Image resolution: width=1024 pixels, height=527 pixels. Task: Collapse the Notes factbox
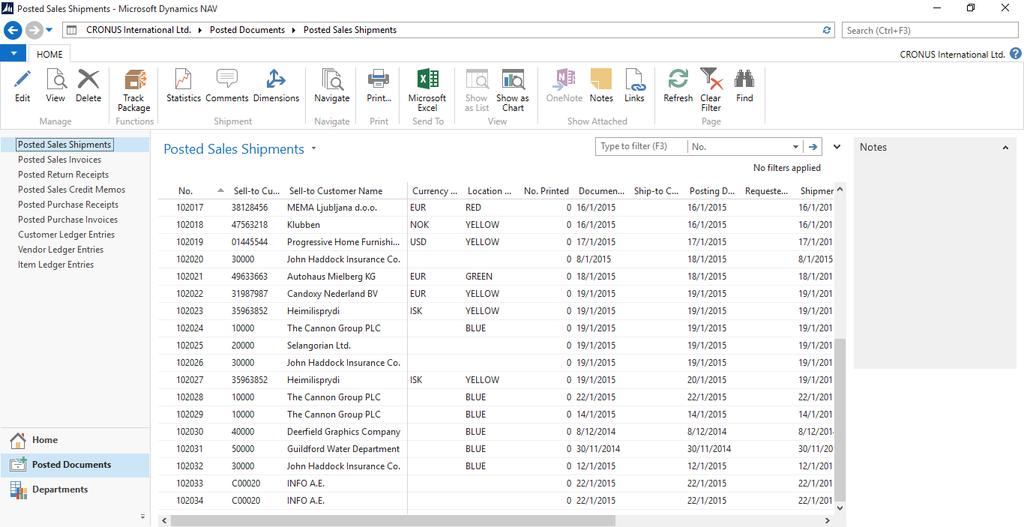(1005, 148)
